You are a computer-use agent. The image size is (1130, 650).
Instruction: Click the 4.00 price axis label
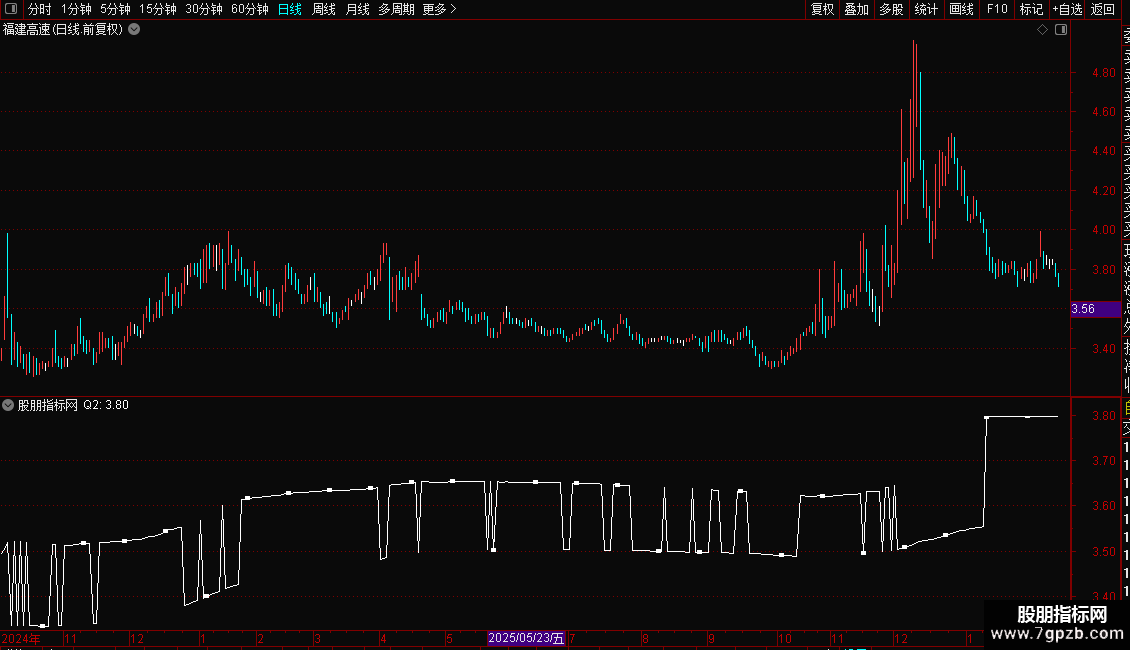[1104, 230]
